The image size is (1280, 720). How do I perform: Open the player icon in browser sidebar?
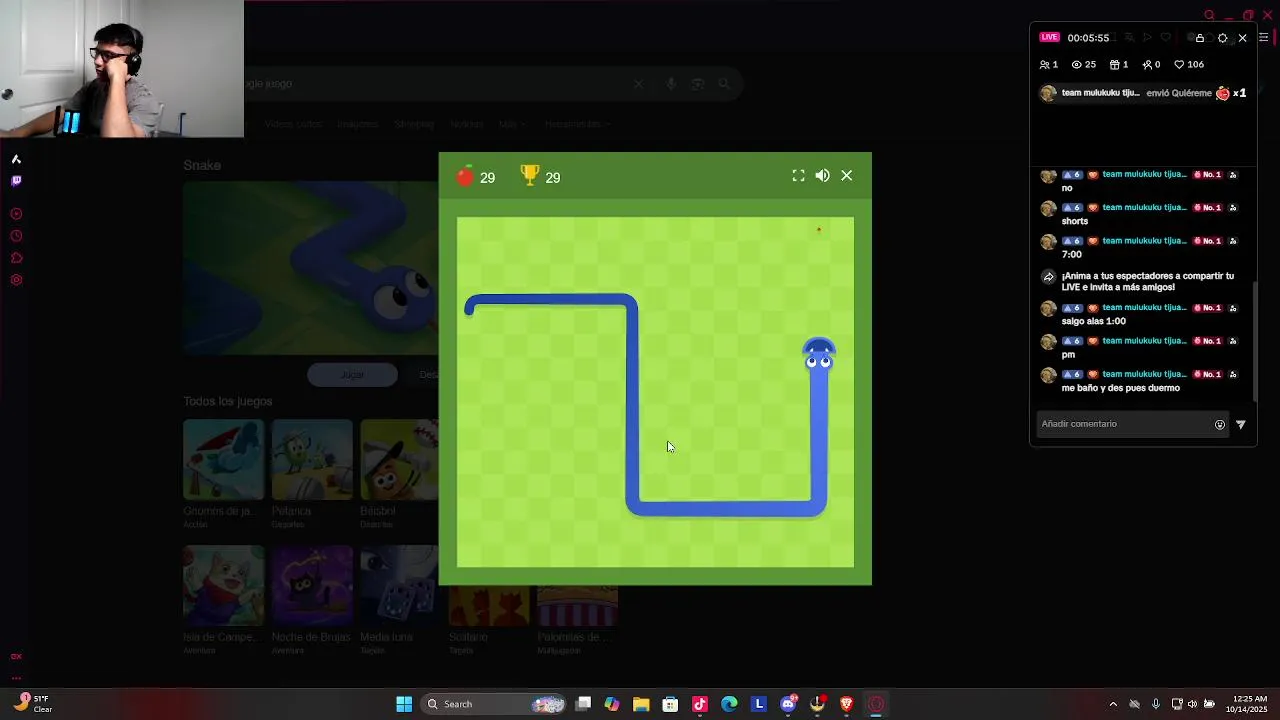[x=16, y=214]
